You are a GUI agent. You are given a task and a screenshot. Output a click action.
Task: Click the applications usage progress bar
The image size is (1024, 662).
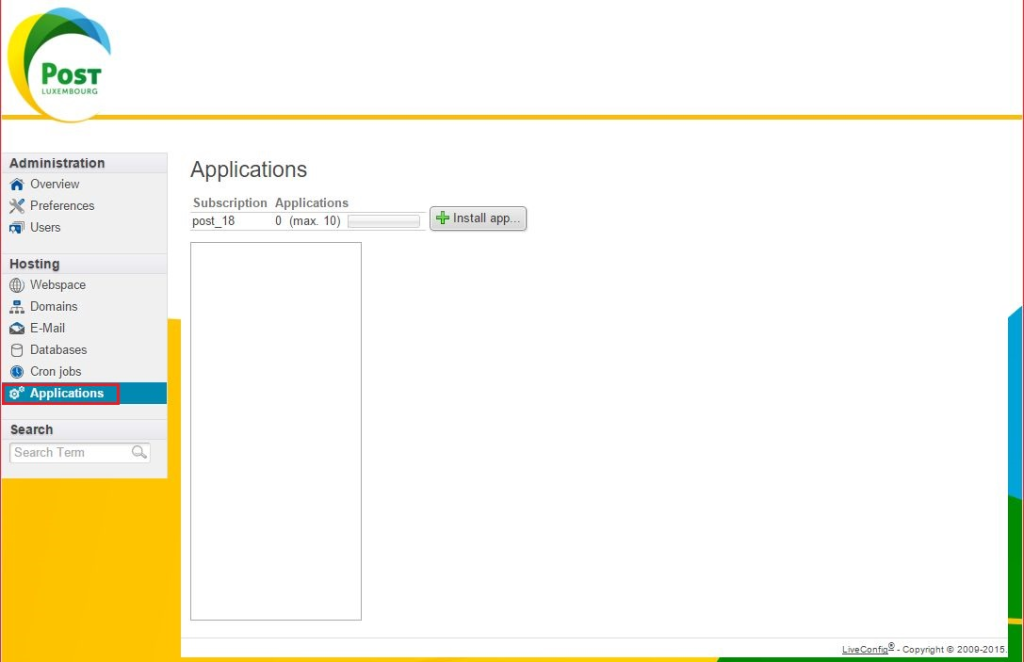384,222
